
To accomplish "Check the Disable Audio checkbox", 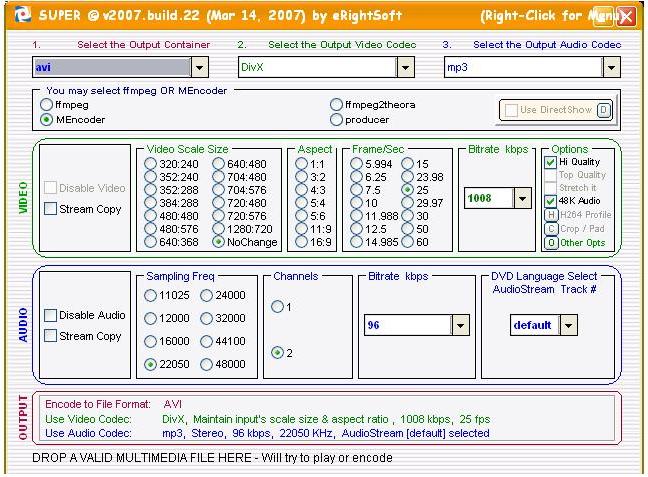I will pos(50,315).
